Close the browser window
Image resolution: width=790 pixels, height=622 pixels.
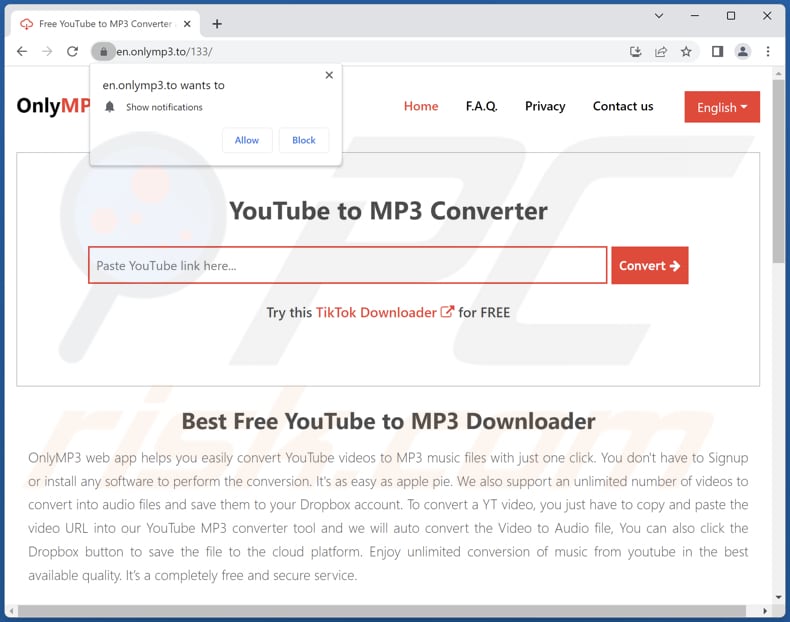767,16
